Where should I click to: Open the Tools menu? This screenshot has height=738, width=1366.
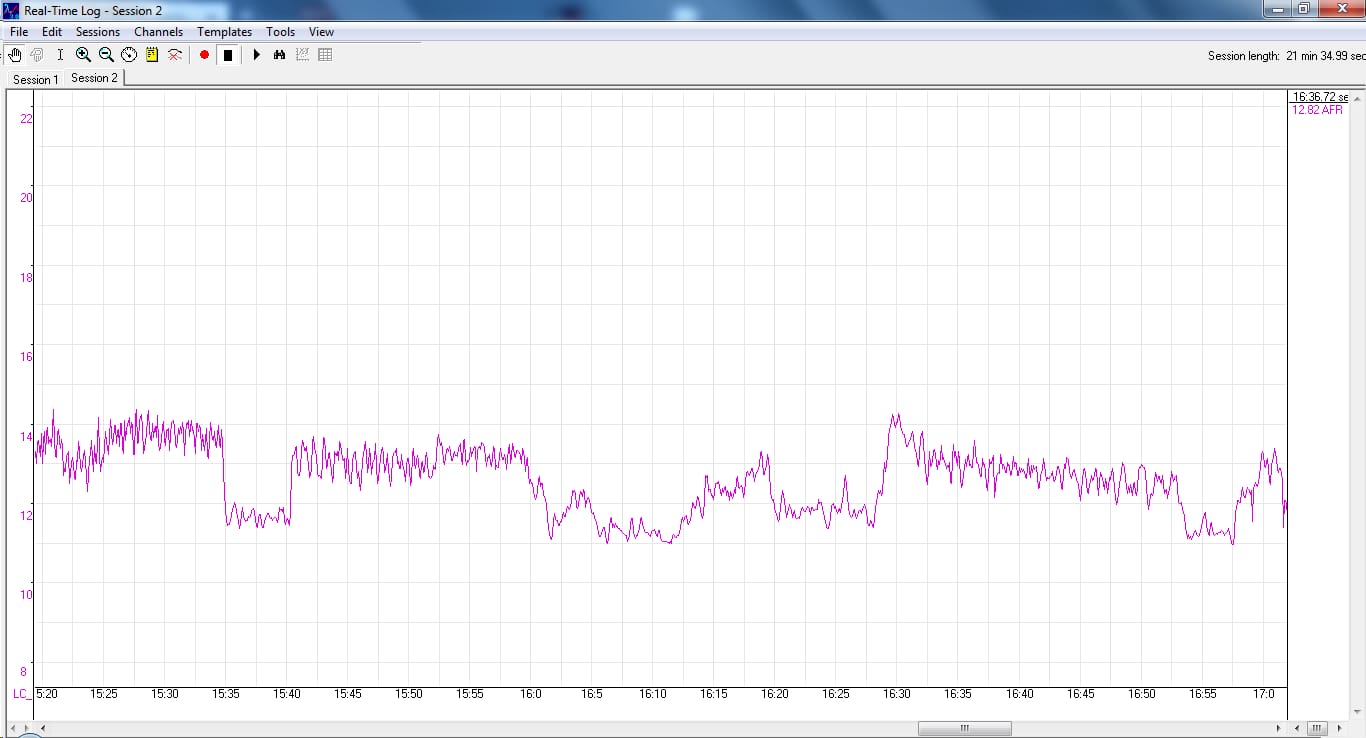pyautogui.click(x=280, y=32)
